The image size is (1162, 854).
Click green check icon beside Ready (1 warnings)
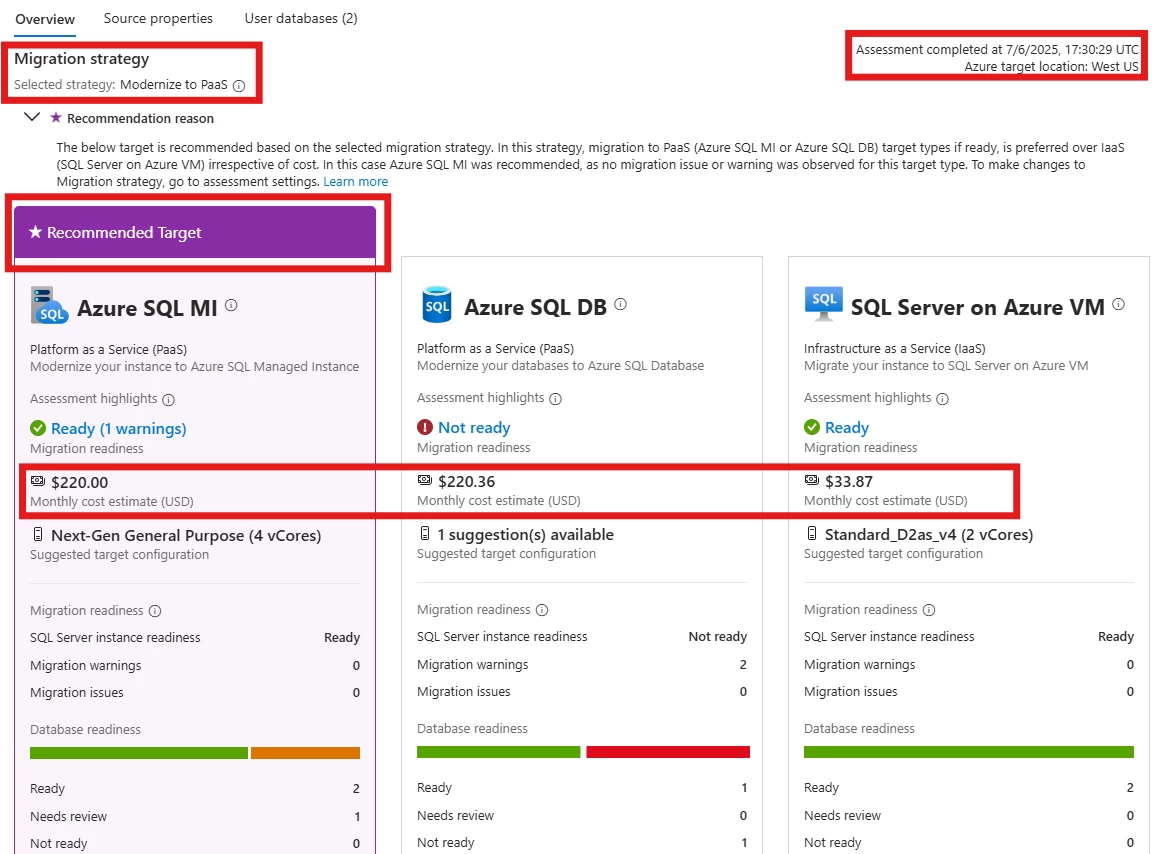click(x=38, y=428)
